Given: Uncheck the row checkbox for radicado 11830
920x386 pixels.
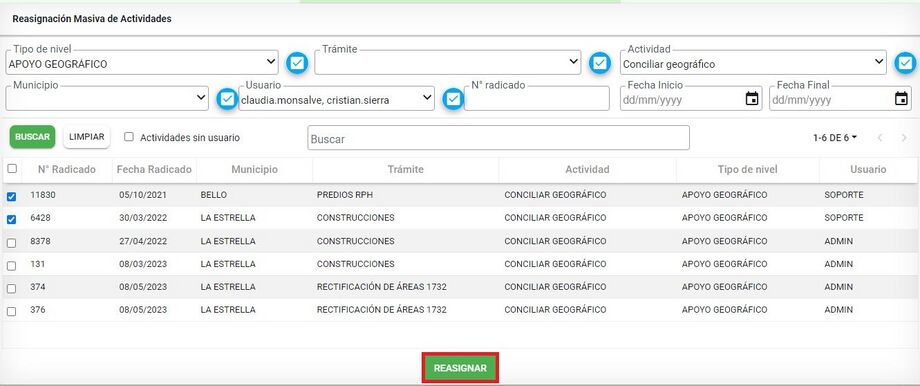Looking at the screenshot, I should click(12, 197).
